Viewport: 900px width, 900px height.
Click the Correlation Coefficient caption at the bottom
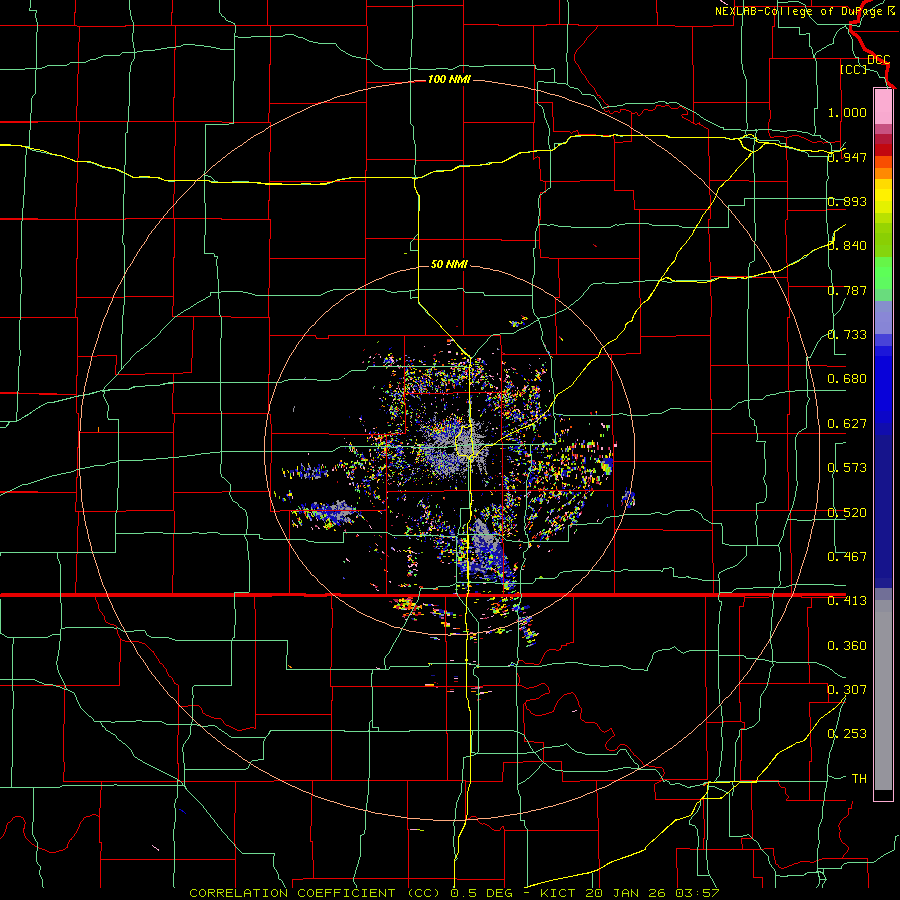tap(454, 893)
